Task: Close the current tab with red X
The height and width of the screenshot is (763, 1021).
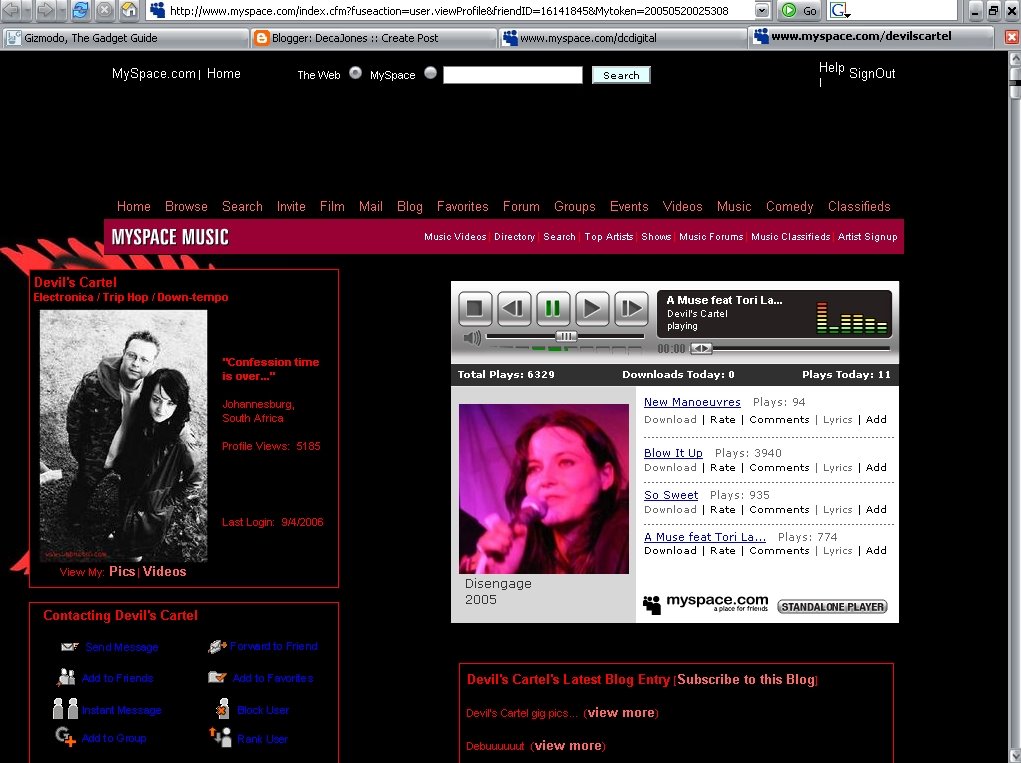Action: click(1011, 37)
